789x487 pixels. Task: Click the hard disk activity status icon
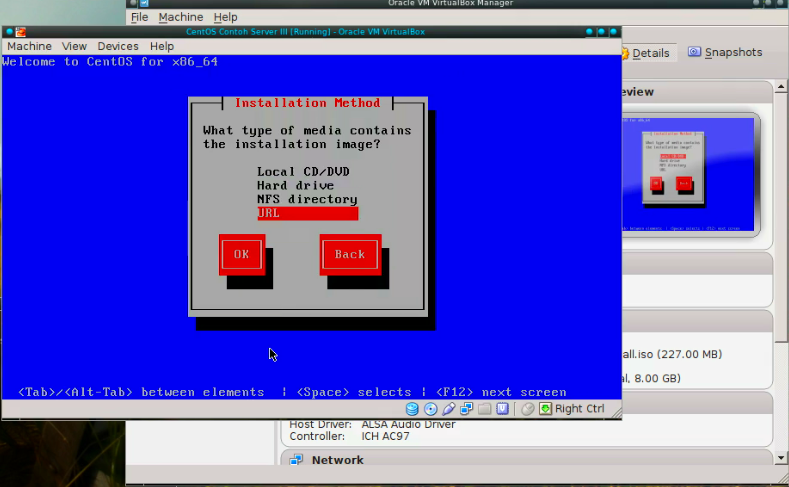(x=412, y=409)
